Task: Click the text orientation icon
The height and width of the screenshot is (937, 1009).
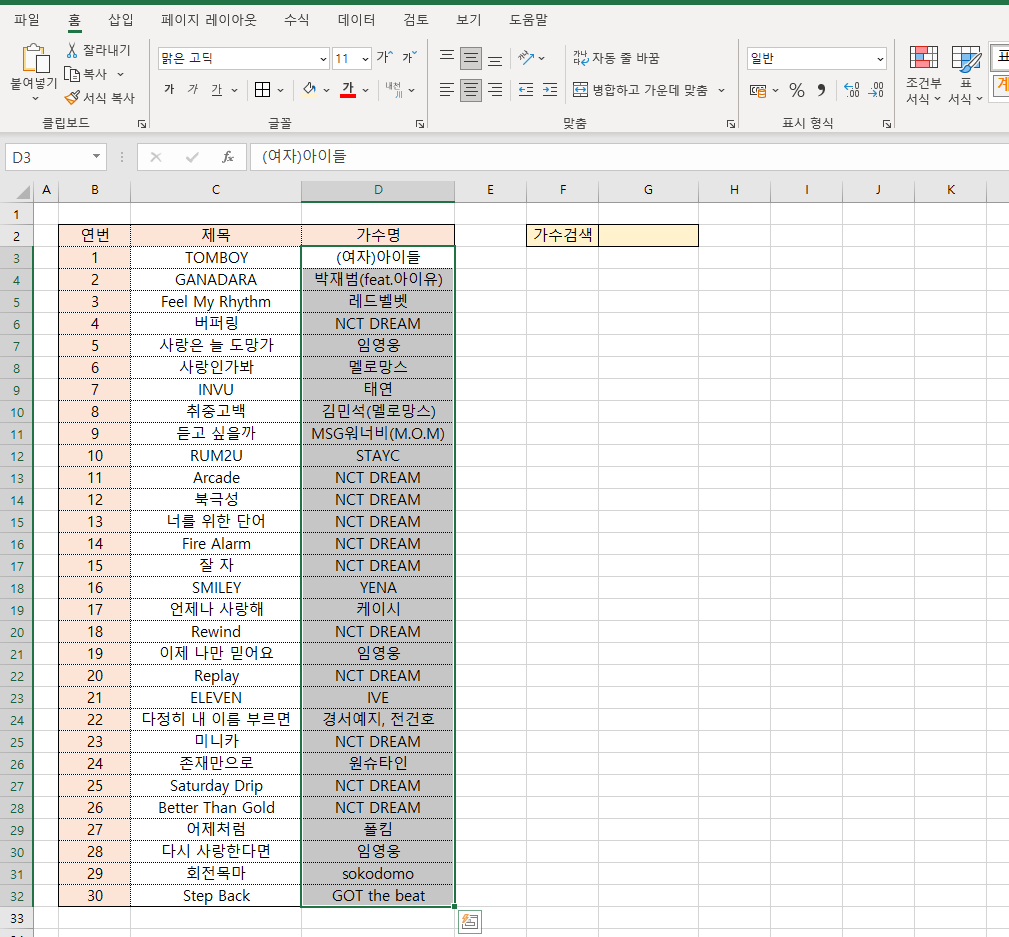Action: pos(526,58)
